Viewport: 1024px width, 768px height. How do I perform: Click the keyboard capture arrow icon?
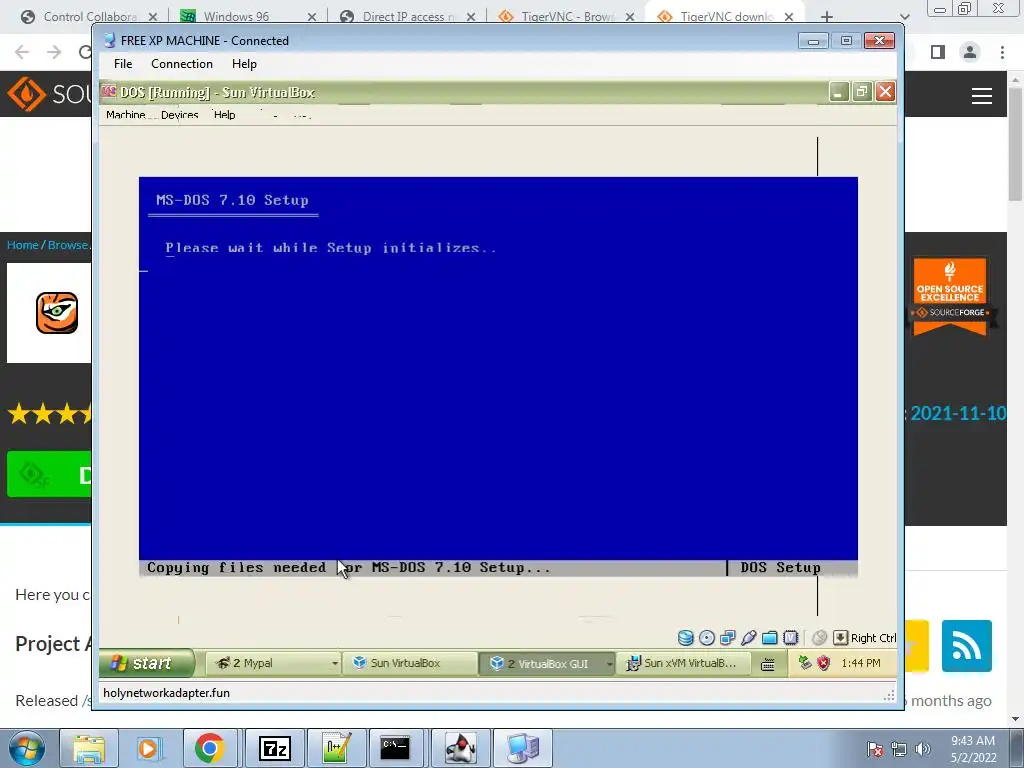[x=840, y=637]
